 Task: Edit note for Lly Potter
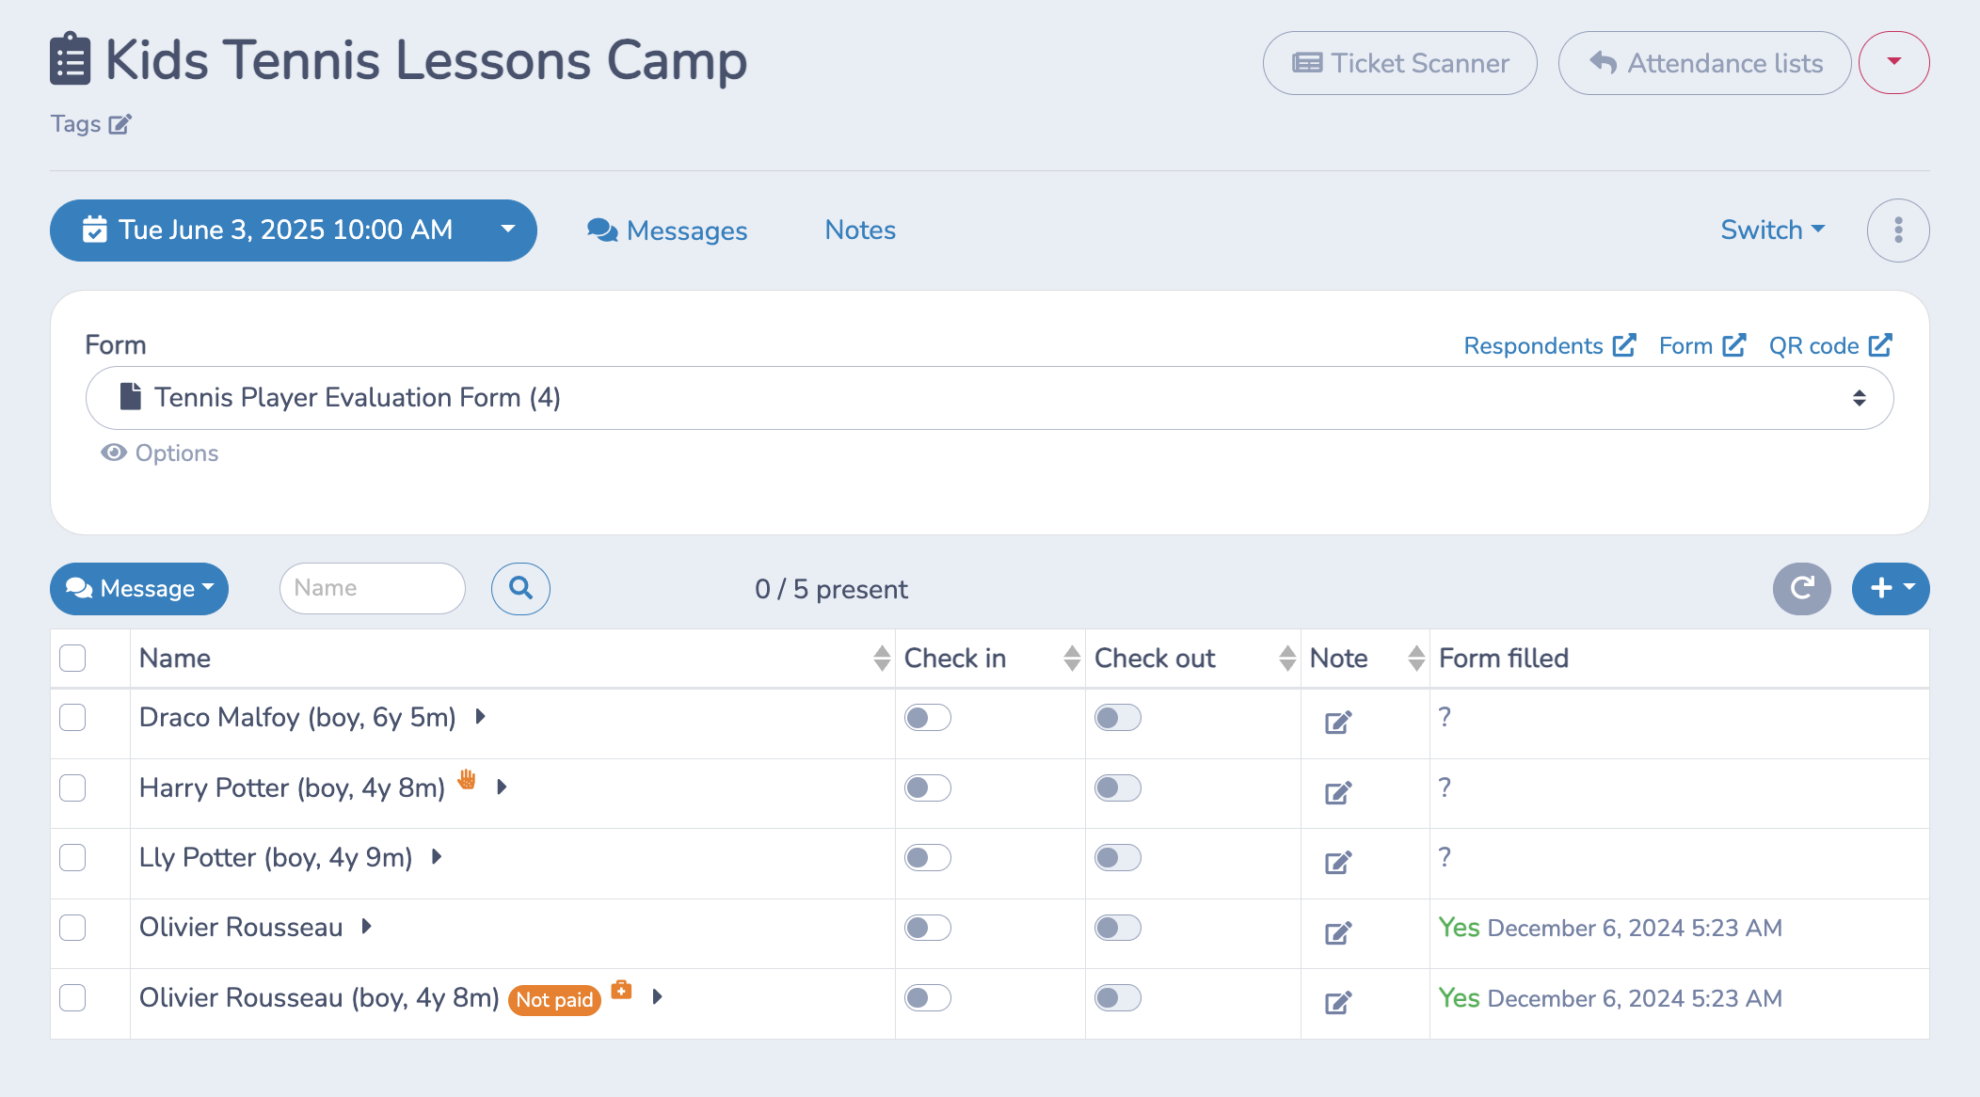click(1338, 862)
